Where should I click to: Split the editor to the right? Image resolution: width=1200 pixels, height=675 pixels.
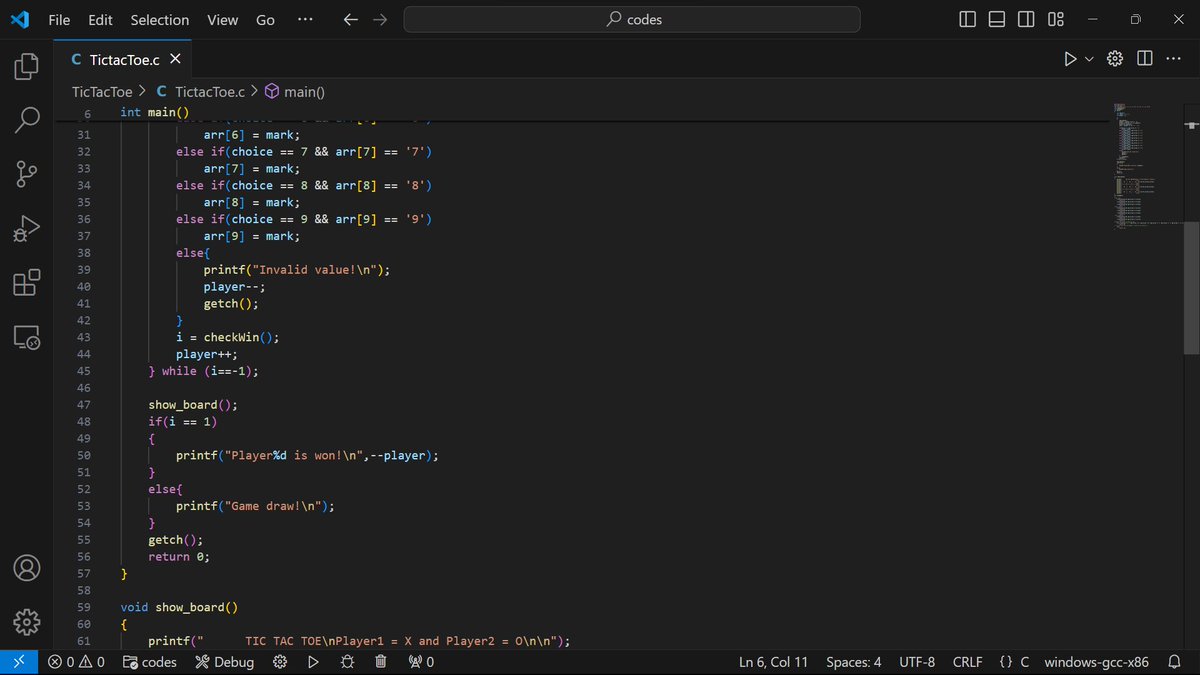click(x=1145, y=59)
